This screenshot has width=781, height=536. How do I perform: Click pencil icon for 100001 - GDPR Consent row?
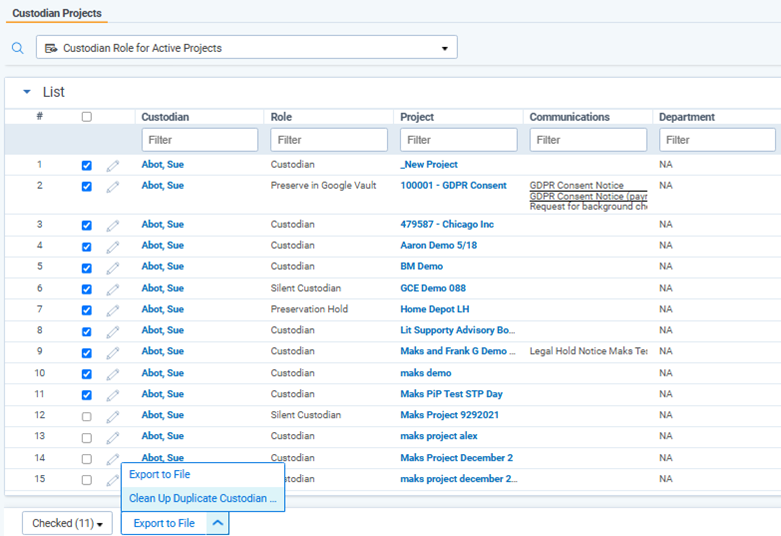pyautogui.click(x=113, y=187)
